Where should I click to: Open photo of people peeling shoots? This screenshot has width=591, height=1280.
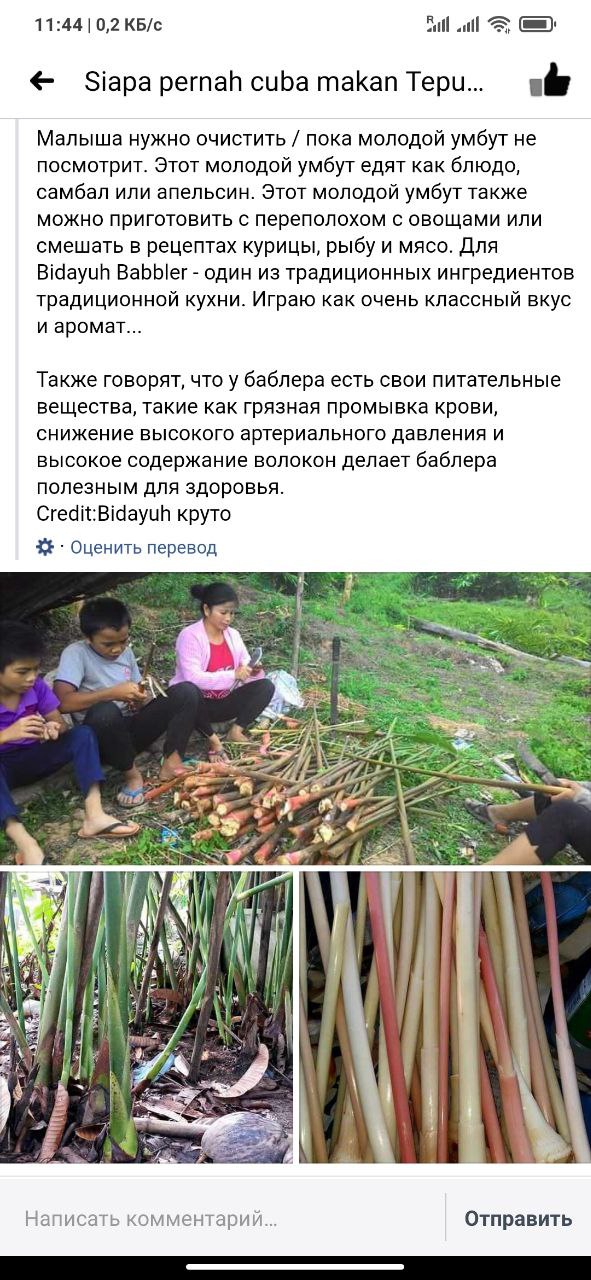tap(295, 719)
